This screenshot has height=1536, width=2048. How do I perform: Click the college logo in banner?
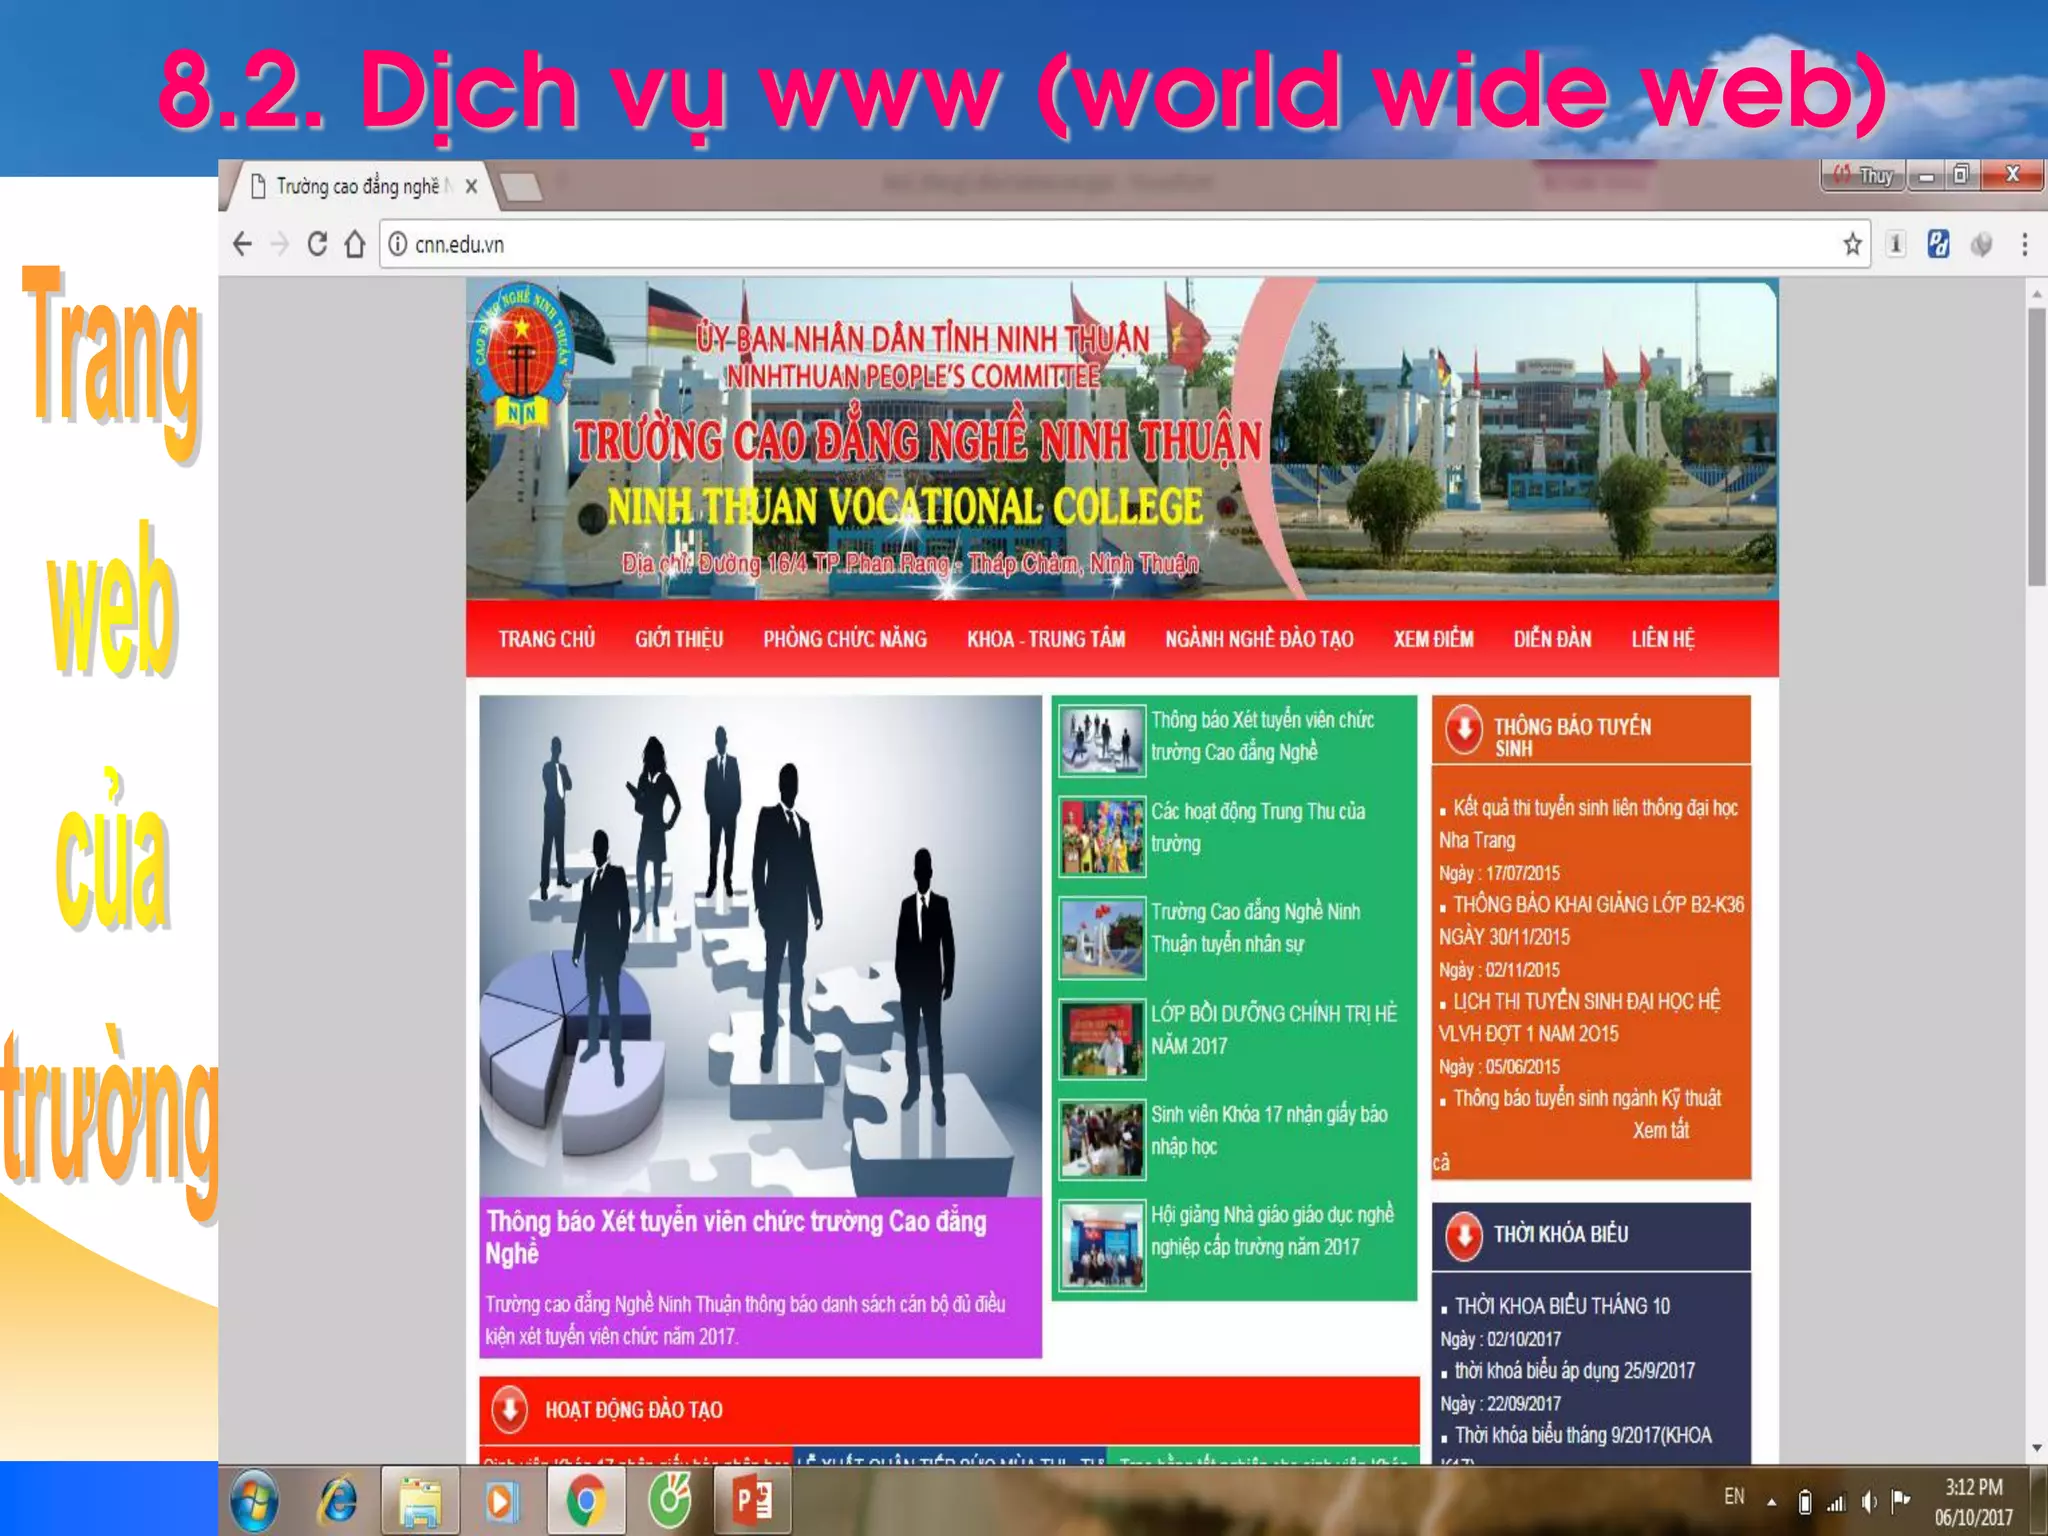522,356
